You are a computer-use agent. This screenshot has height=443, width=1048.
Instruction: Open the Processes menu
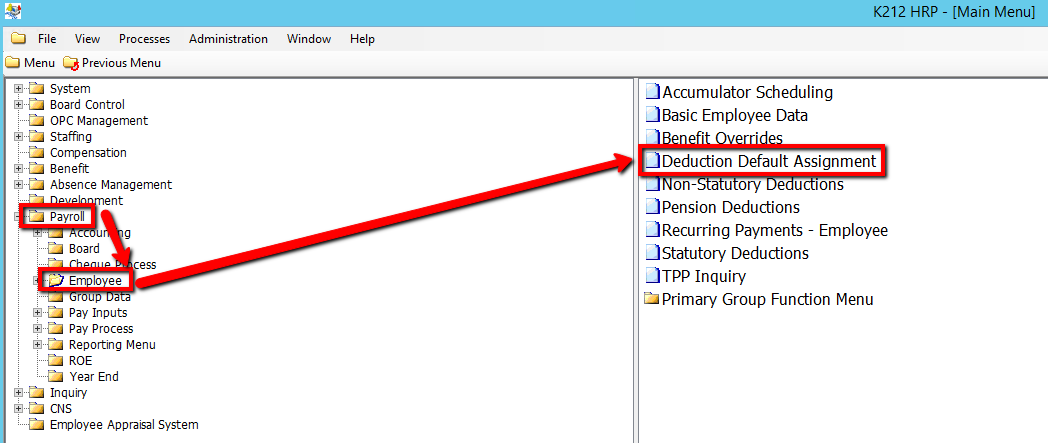point(144,39)
